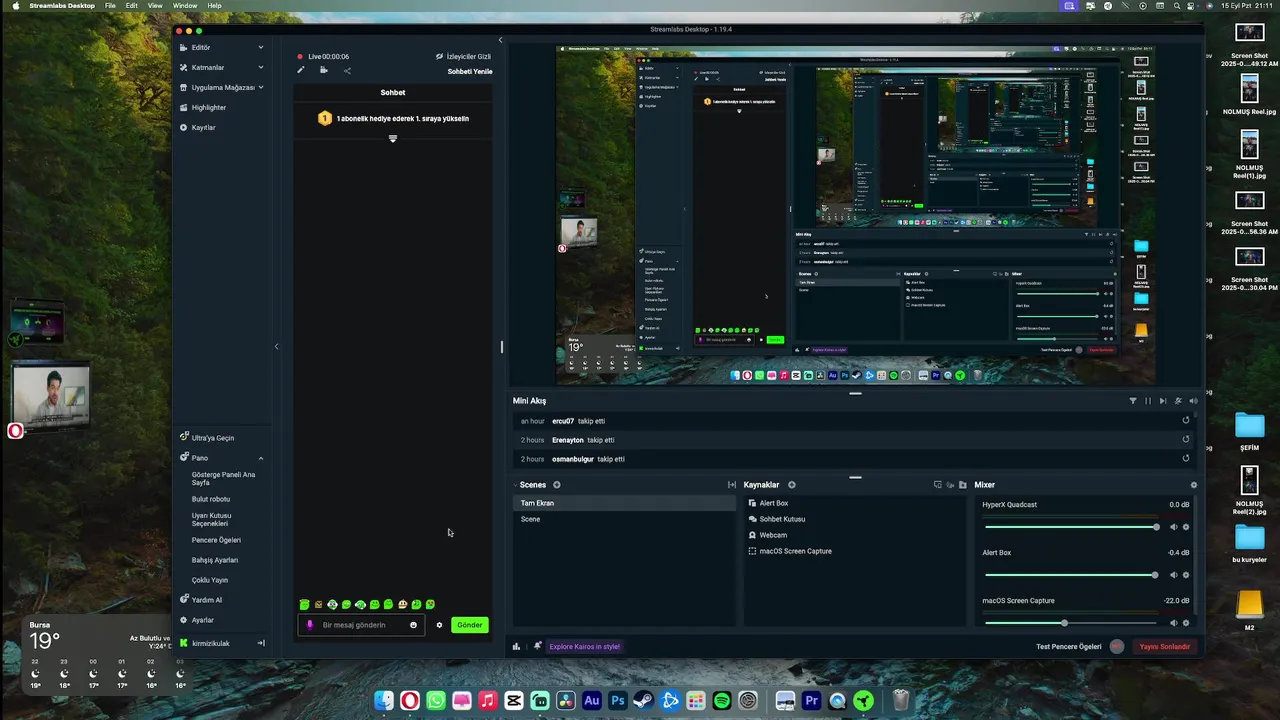Click Yayını Sonlandır to end stream

[x=1165, y=646]
